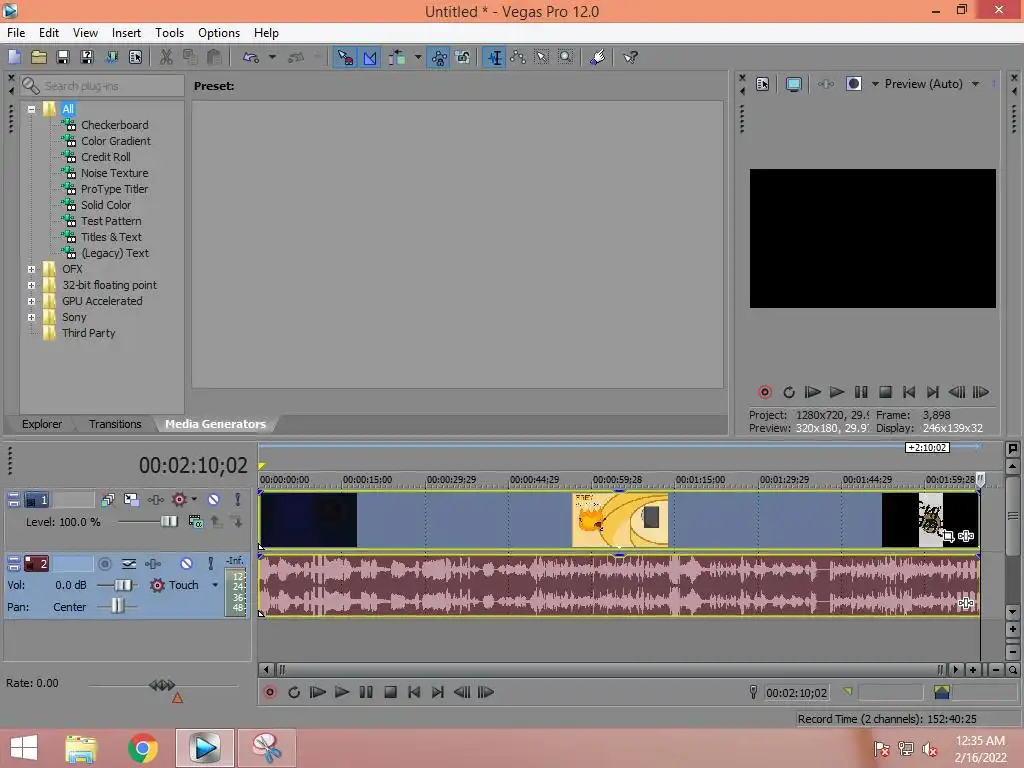Expand the GPU Accelerated folder
The width and height of the screenshot is (1024, 768).
click(x=31, y=301)
